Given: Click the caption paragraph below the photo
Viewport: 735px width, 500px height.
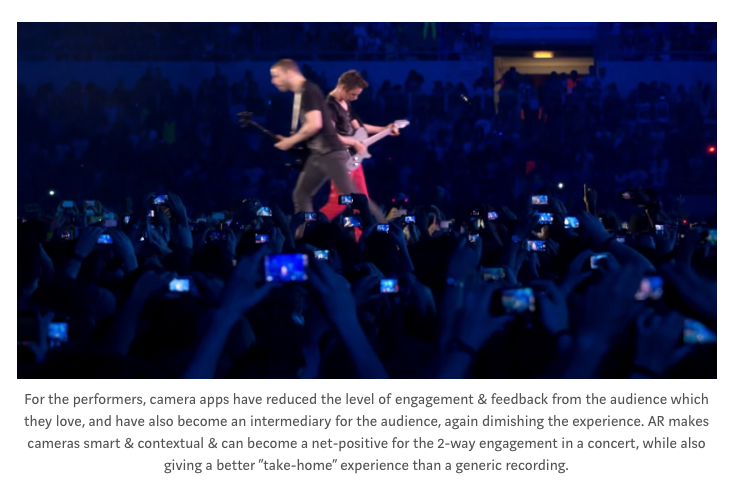Looking at the screenshot, I should (367, 432).
